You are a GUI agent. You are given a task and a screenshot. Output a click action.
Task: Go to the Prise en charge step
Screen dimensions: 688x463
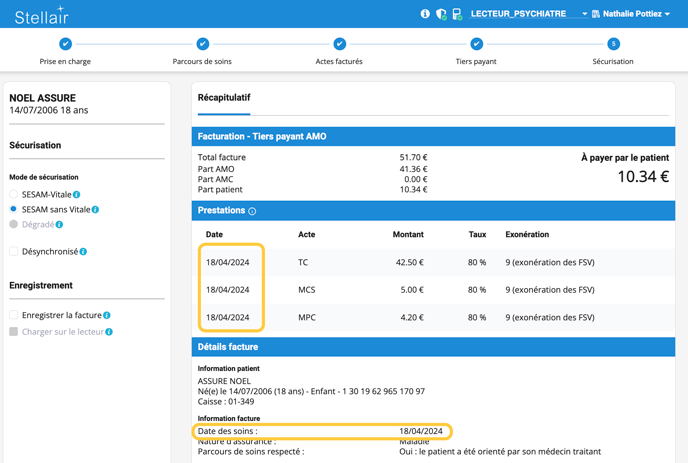point(65,44)
